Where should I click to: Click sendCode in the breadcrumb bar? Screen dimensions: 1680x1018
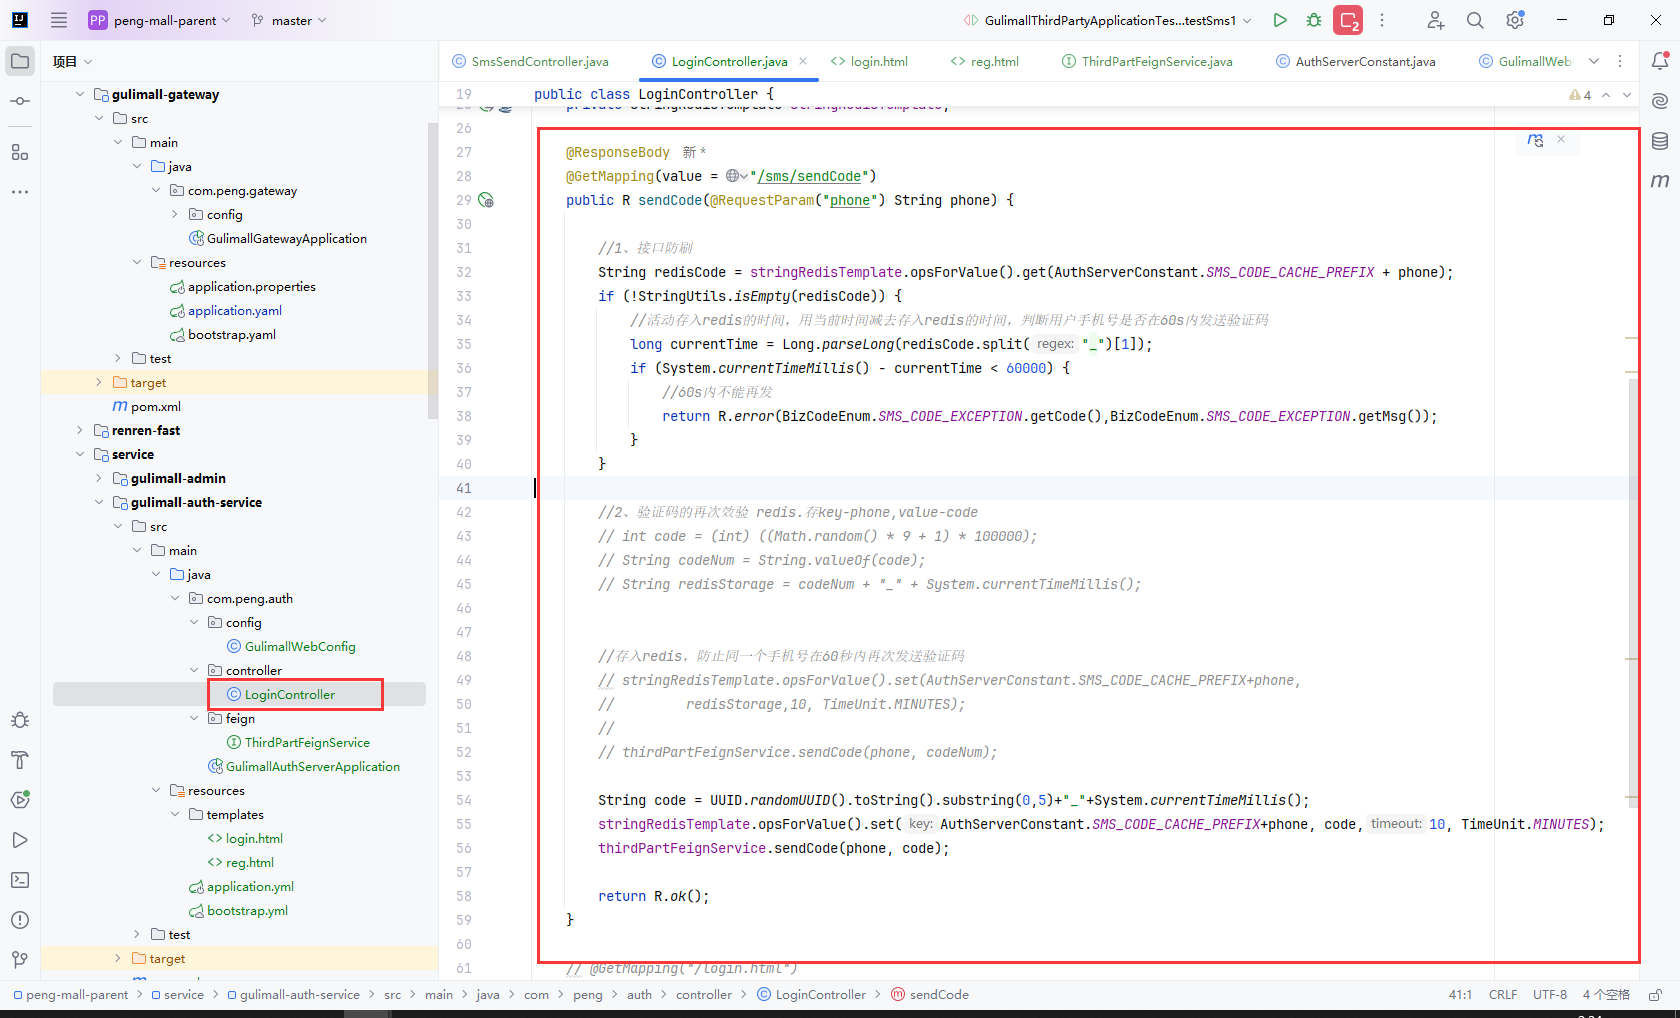click(x=929, y=995)
